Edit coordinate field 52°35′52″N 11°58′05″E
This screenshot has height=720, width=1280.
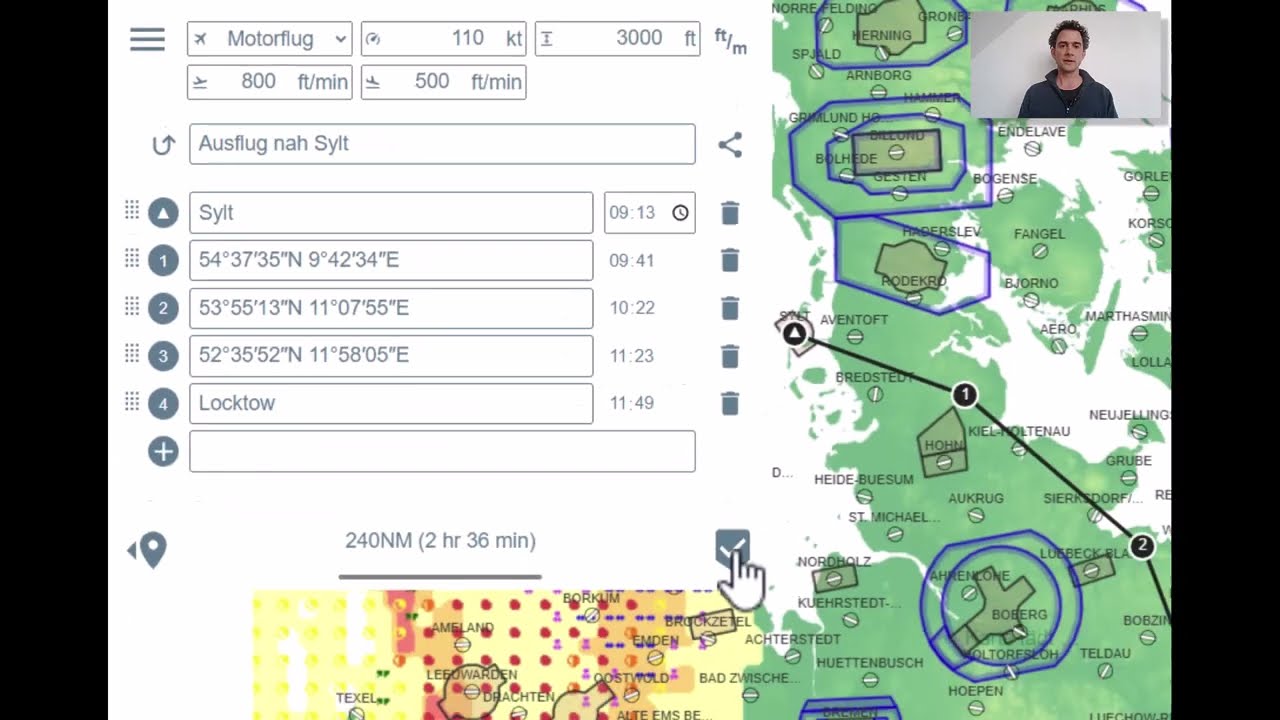coord(391,355)
